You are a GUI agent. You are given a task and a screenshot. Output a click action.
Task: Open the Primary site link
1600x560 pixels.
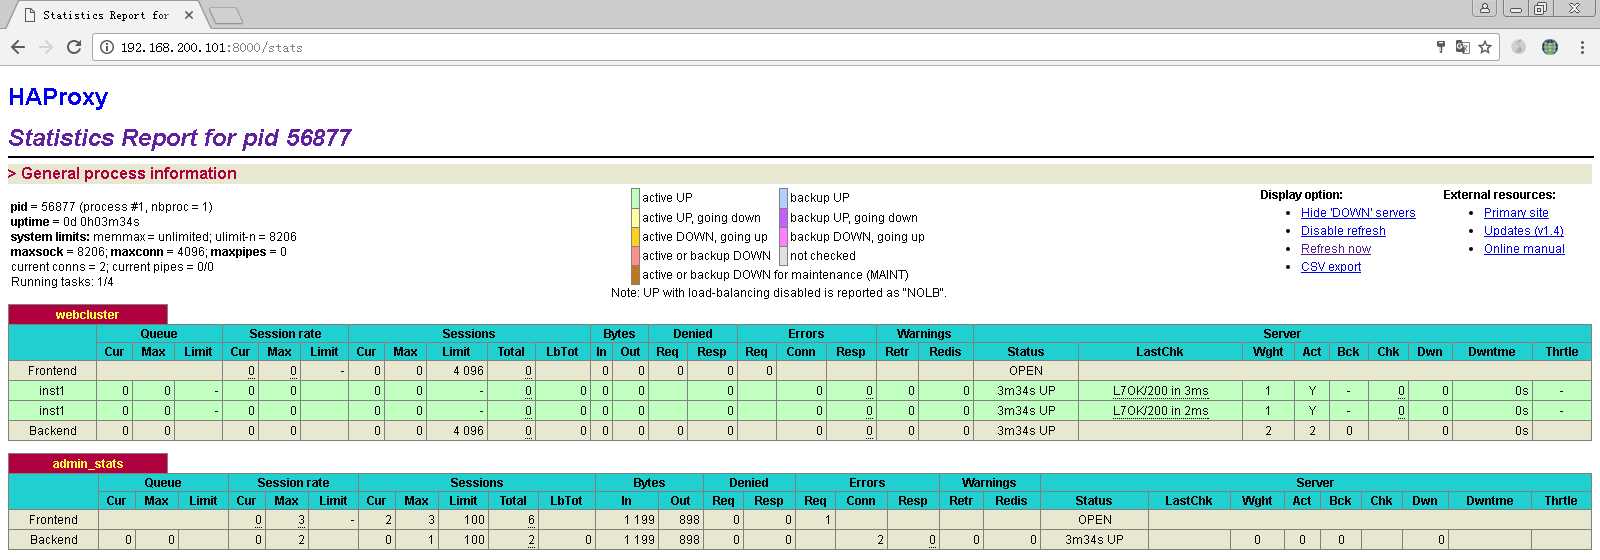point(1516,213)
